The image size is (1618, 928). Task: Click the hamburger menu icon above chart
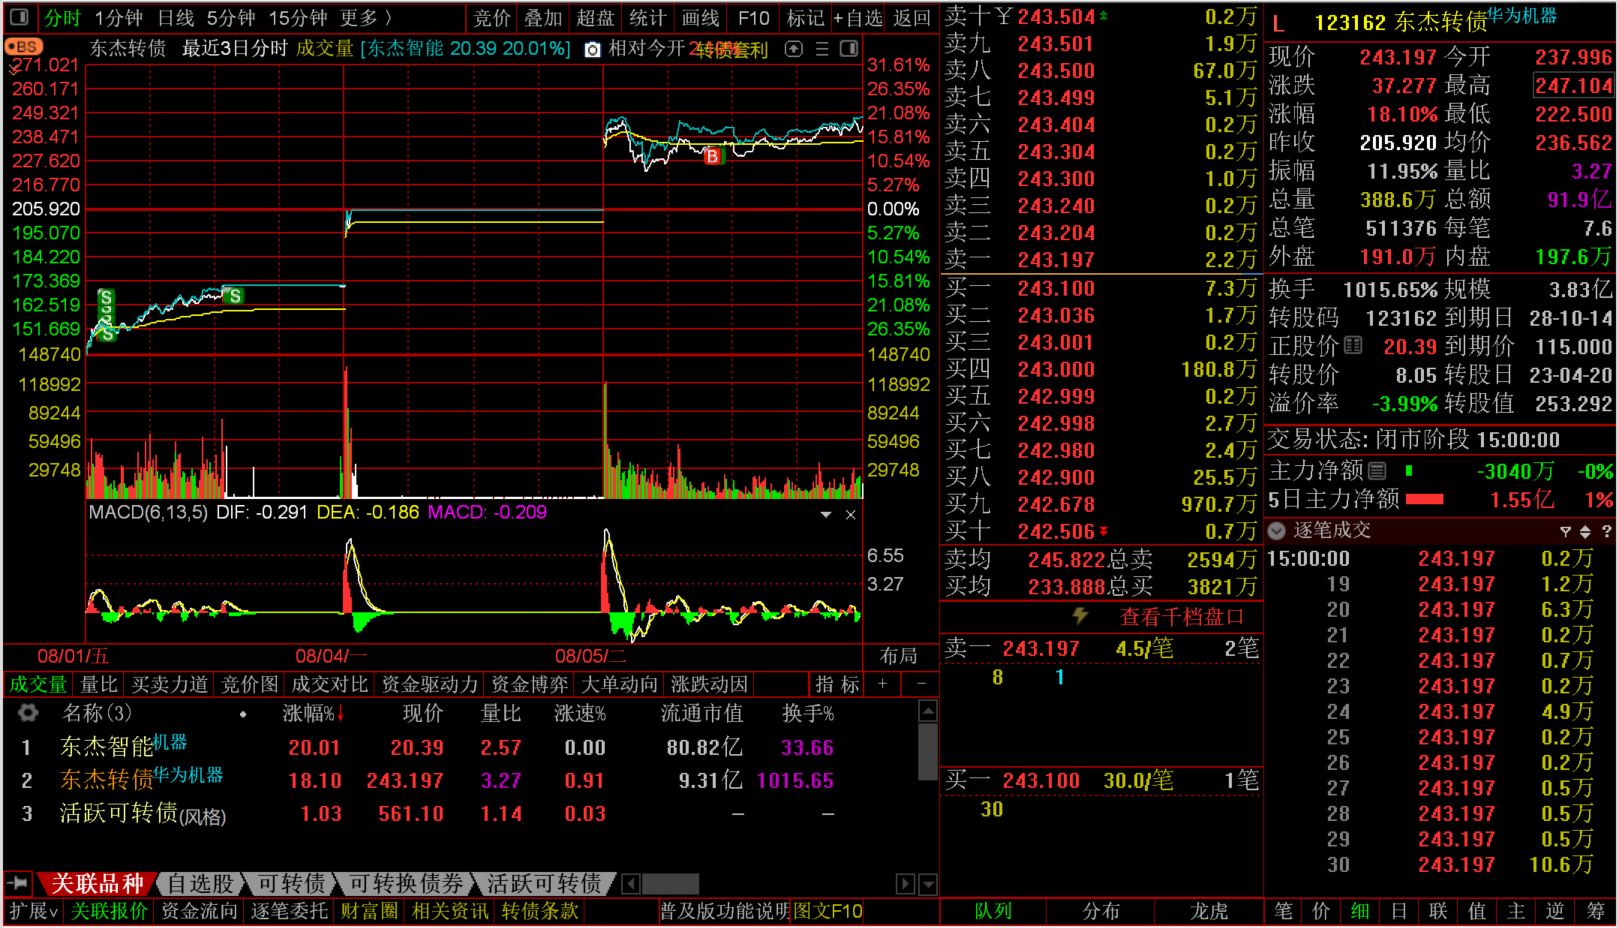[821, 49]
